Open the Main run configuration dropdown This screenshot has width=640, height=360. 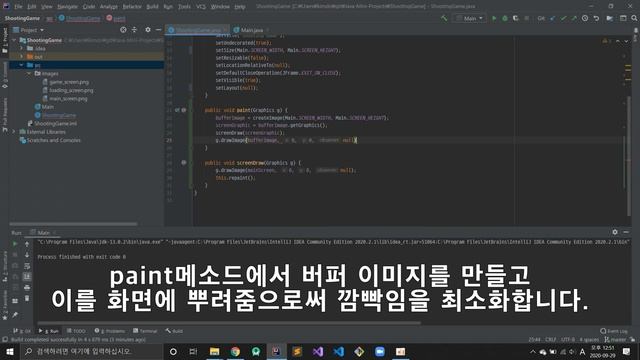[470, 18]
